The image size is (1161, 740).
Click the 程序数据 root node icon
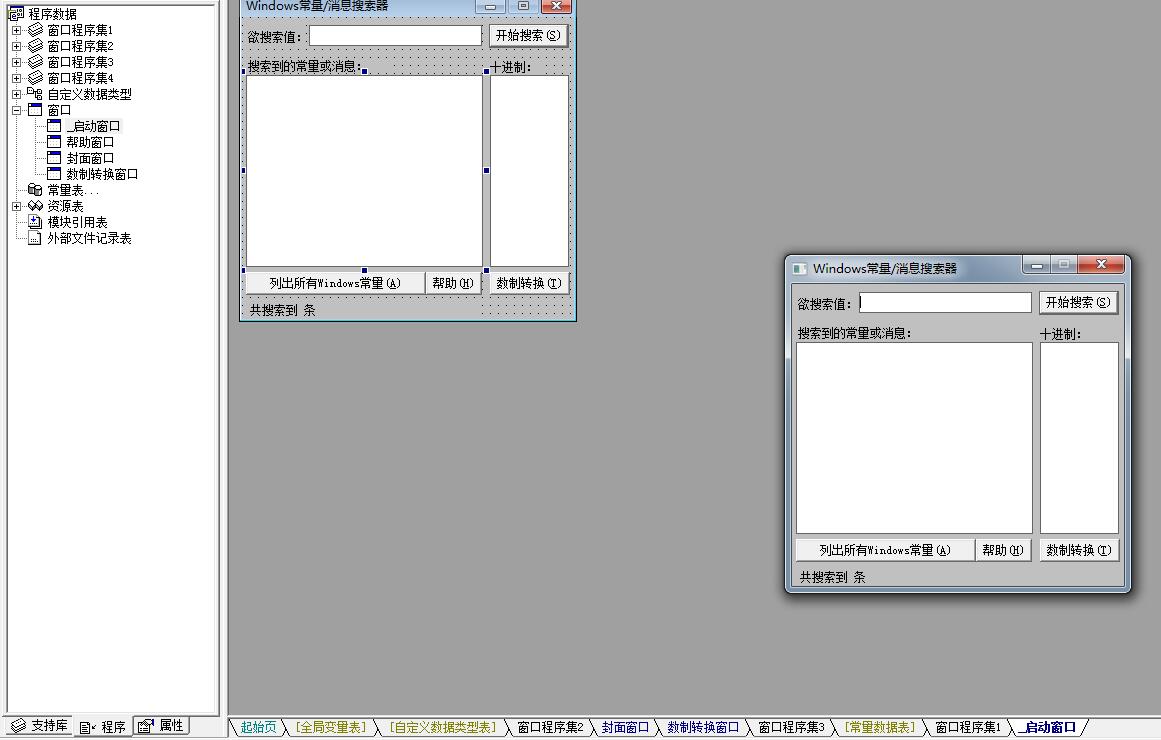pos(16,14)
